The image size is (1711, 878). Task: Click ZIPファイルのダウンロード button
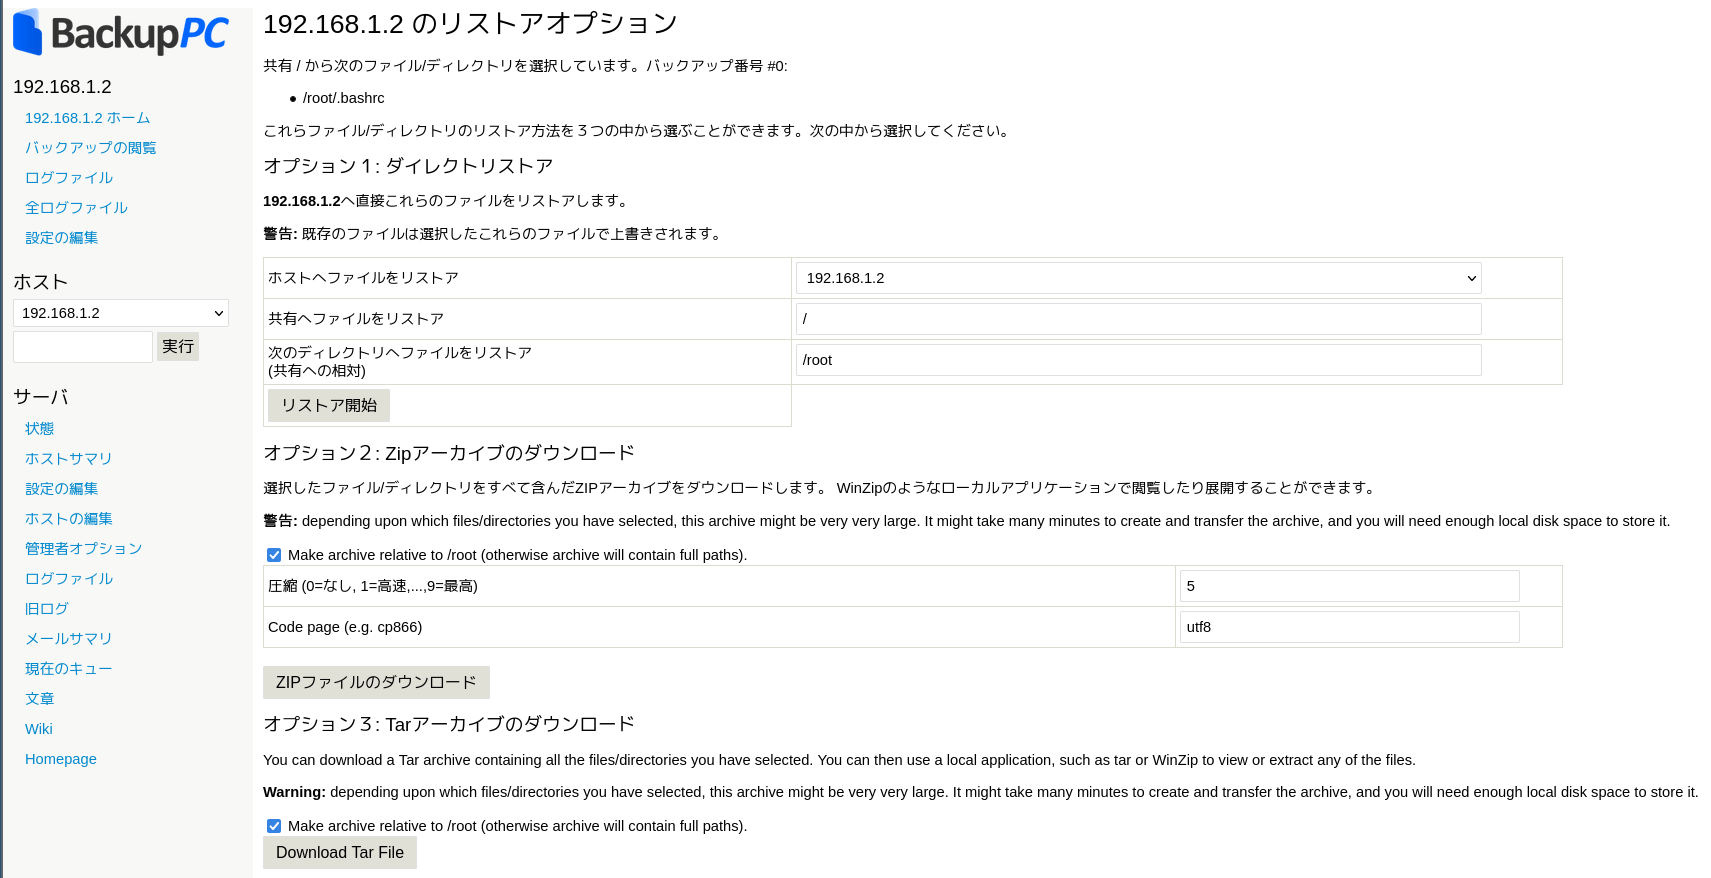click(376, 682)
